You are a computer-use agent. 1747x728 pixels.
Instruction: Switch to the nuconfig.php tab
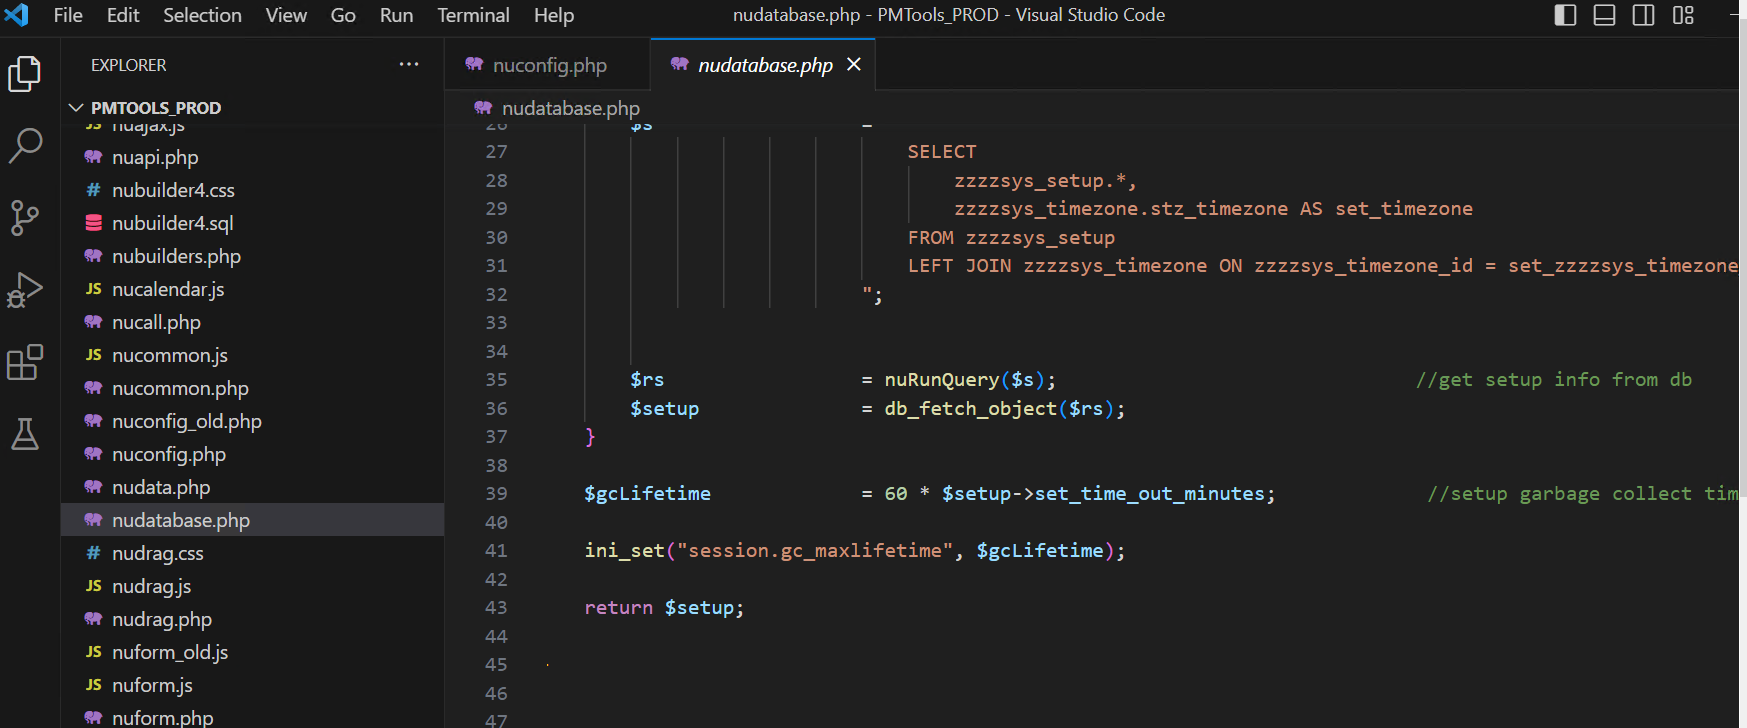point(547,65)
